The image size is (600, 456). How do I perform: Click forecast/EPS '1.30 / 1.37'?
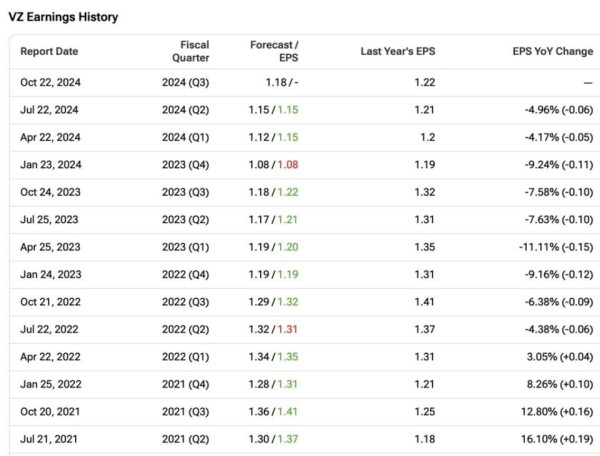(x=274, y=439)
